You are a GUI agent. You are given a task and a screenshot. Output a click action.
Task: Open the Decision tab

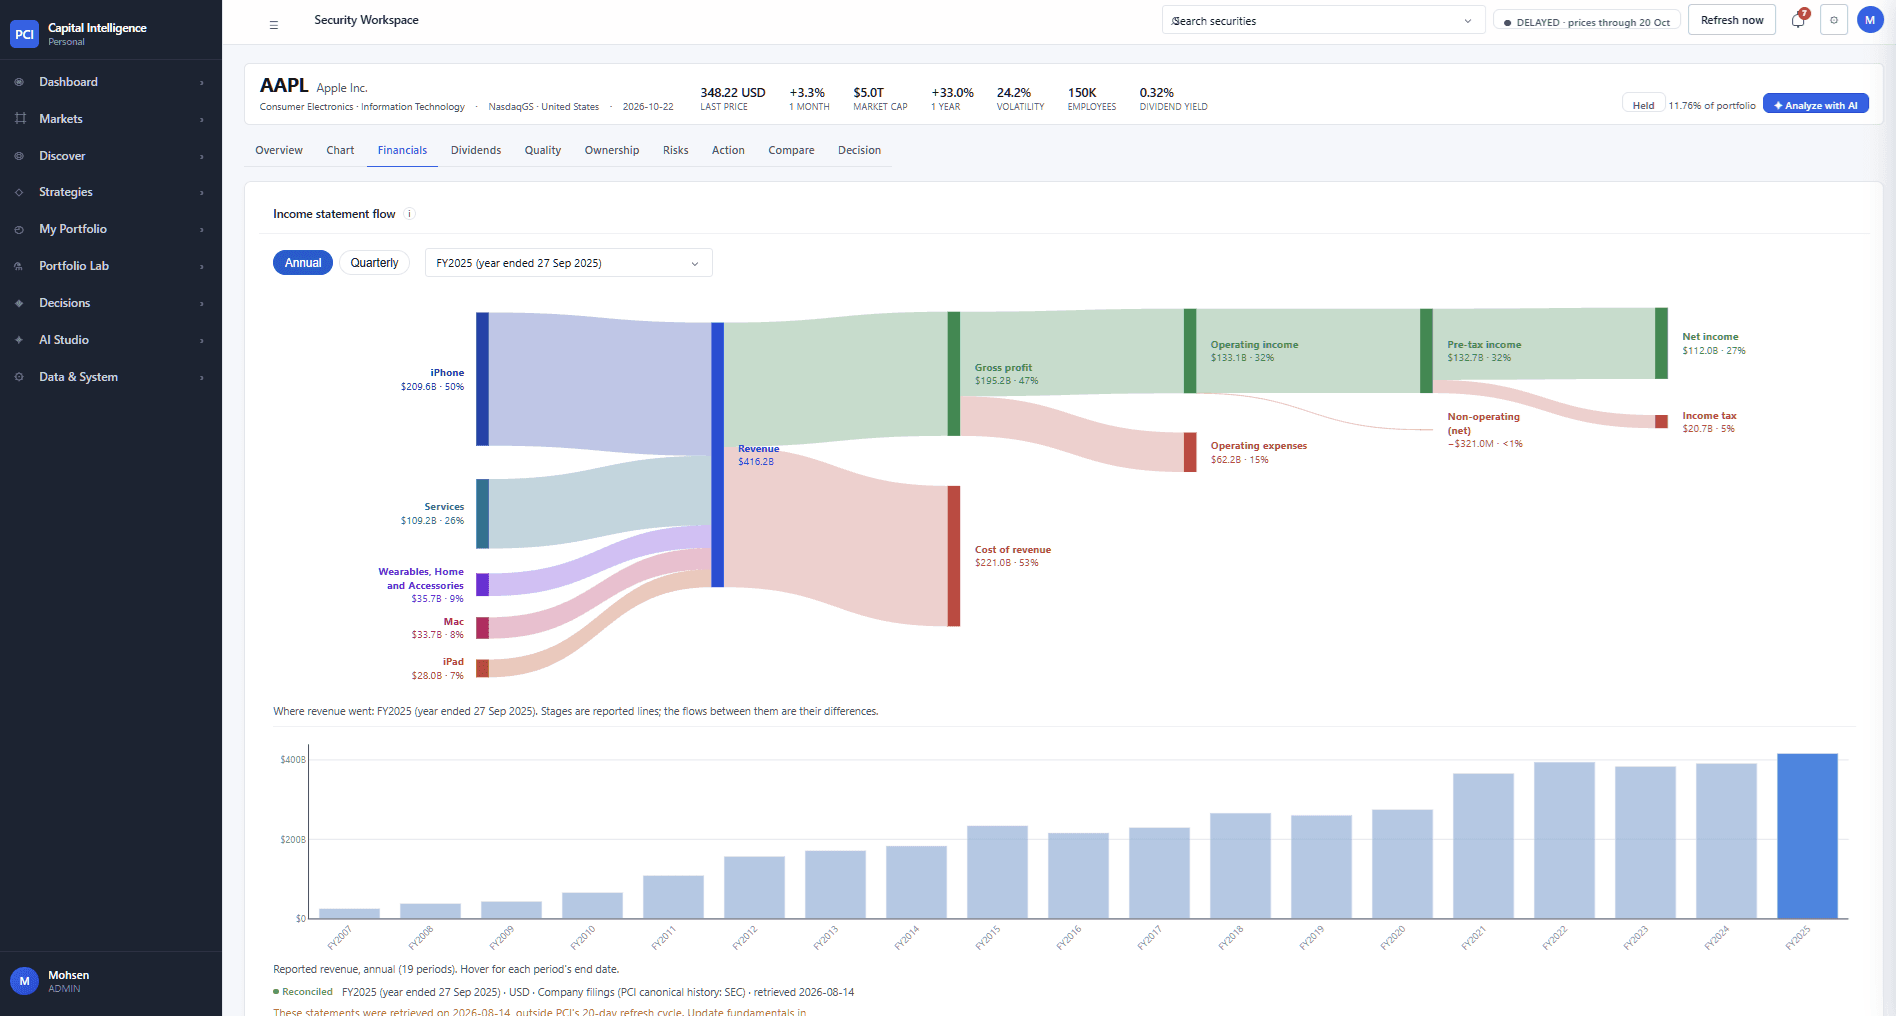[859, 150]
